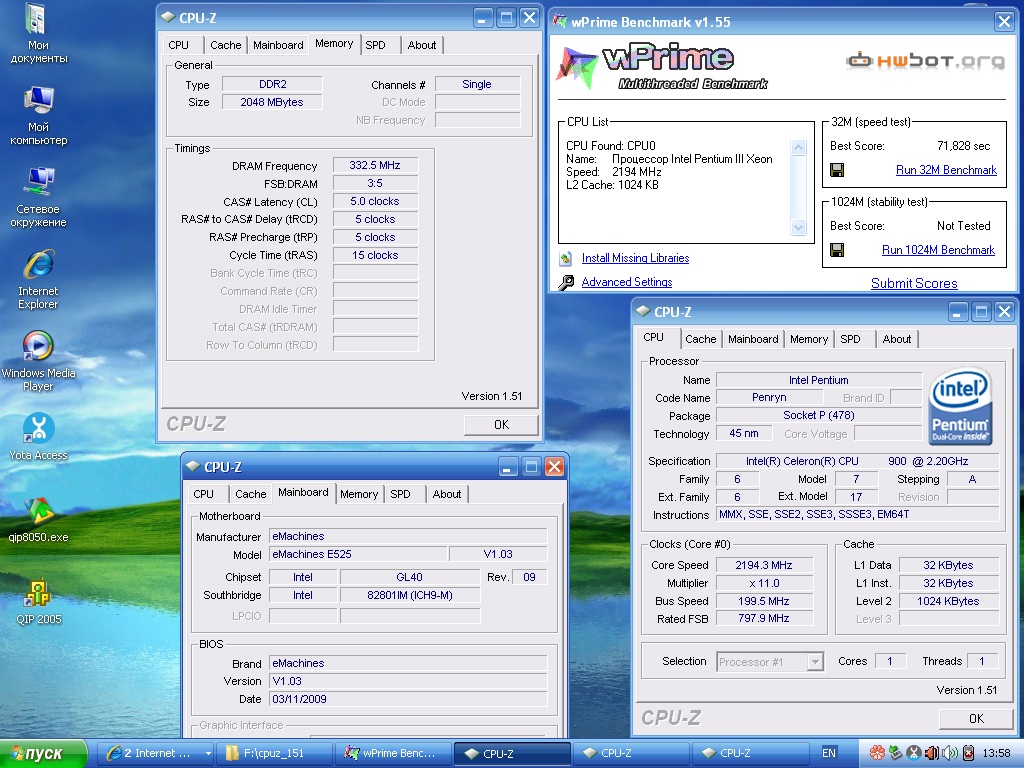Open Memory tab in Mainboard CPU-Z window

pyautogui.click(x=359, y=494)
